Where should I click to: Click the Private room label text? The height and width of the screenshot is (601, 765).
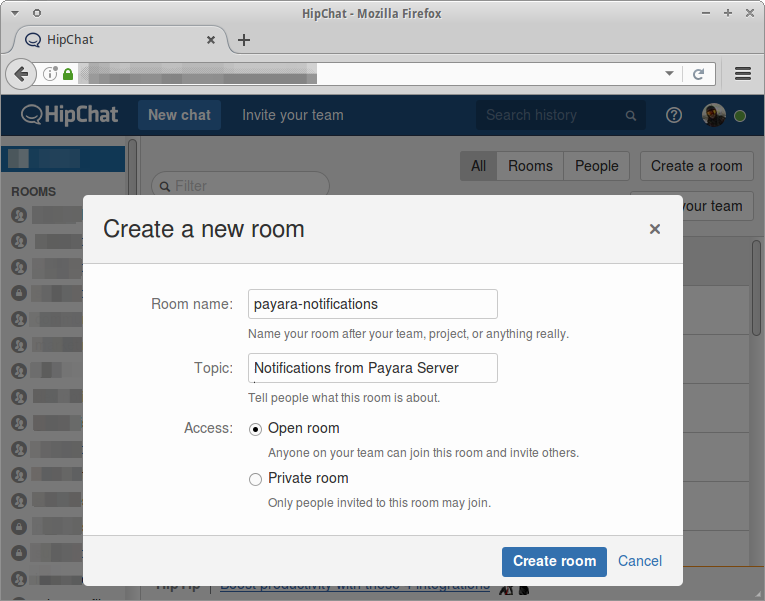308,478
